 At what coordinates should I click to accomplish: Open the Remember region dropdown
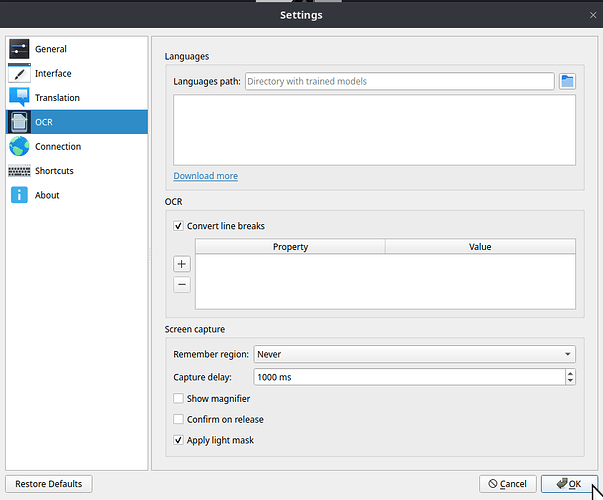[x=414, y=354]
